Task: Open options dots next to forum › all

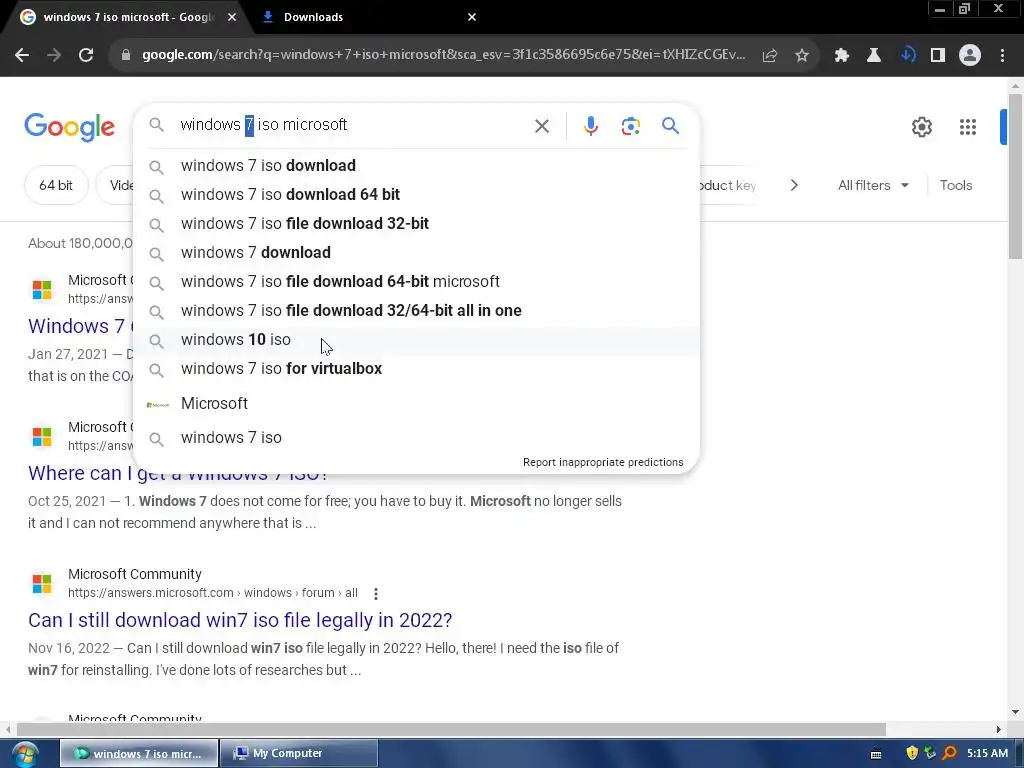Action: [x=376, y=594]
